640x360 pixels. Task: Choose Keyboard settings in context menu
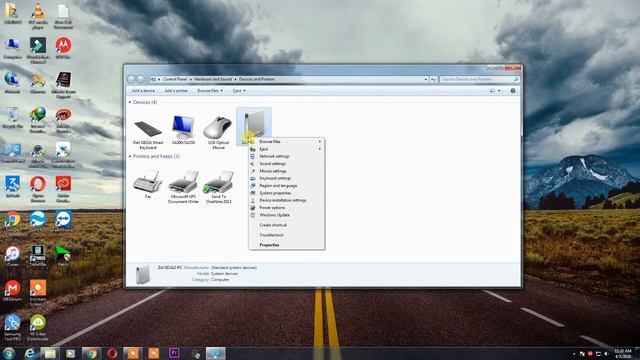pyautogui.click(x=287, y=178)
